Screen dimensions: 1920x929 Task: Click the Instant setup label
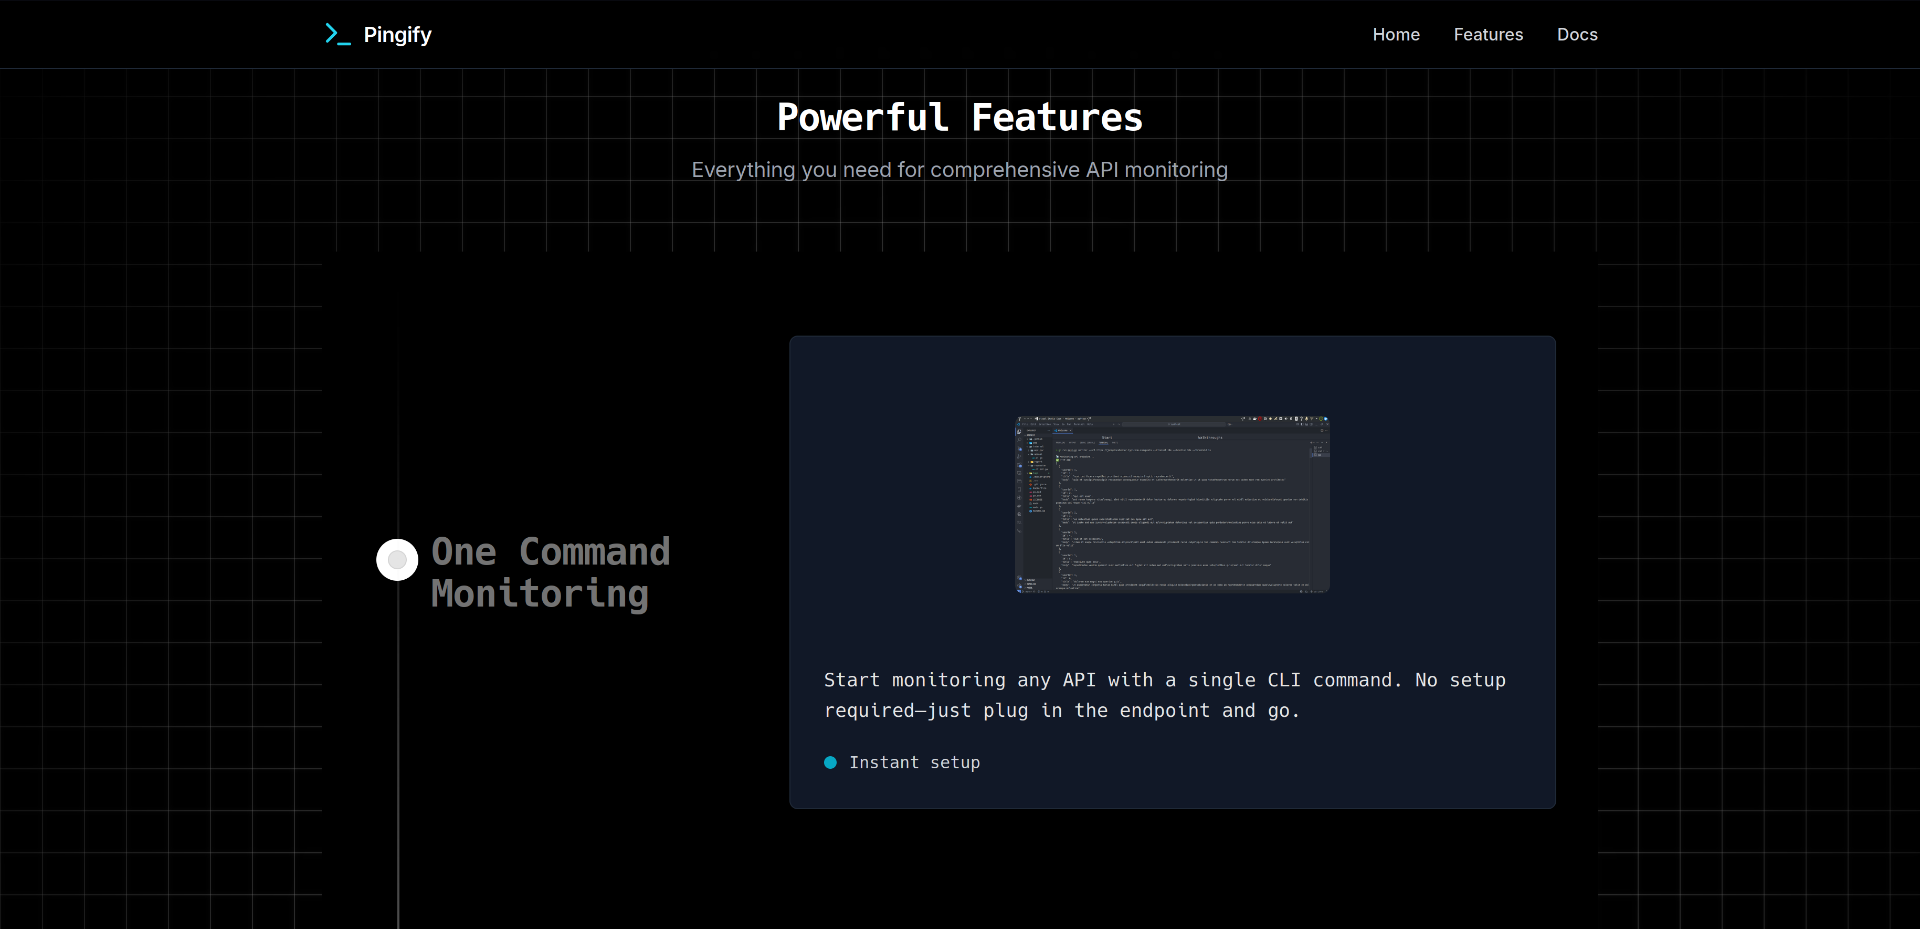(x=915, y=762)
